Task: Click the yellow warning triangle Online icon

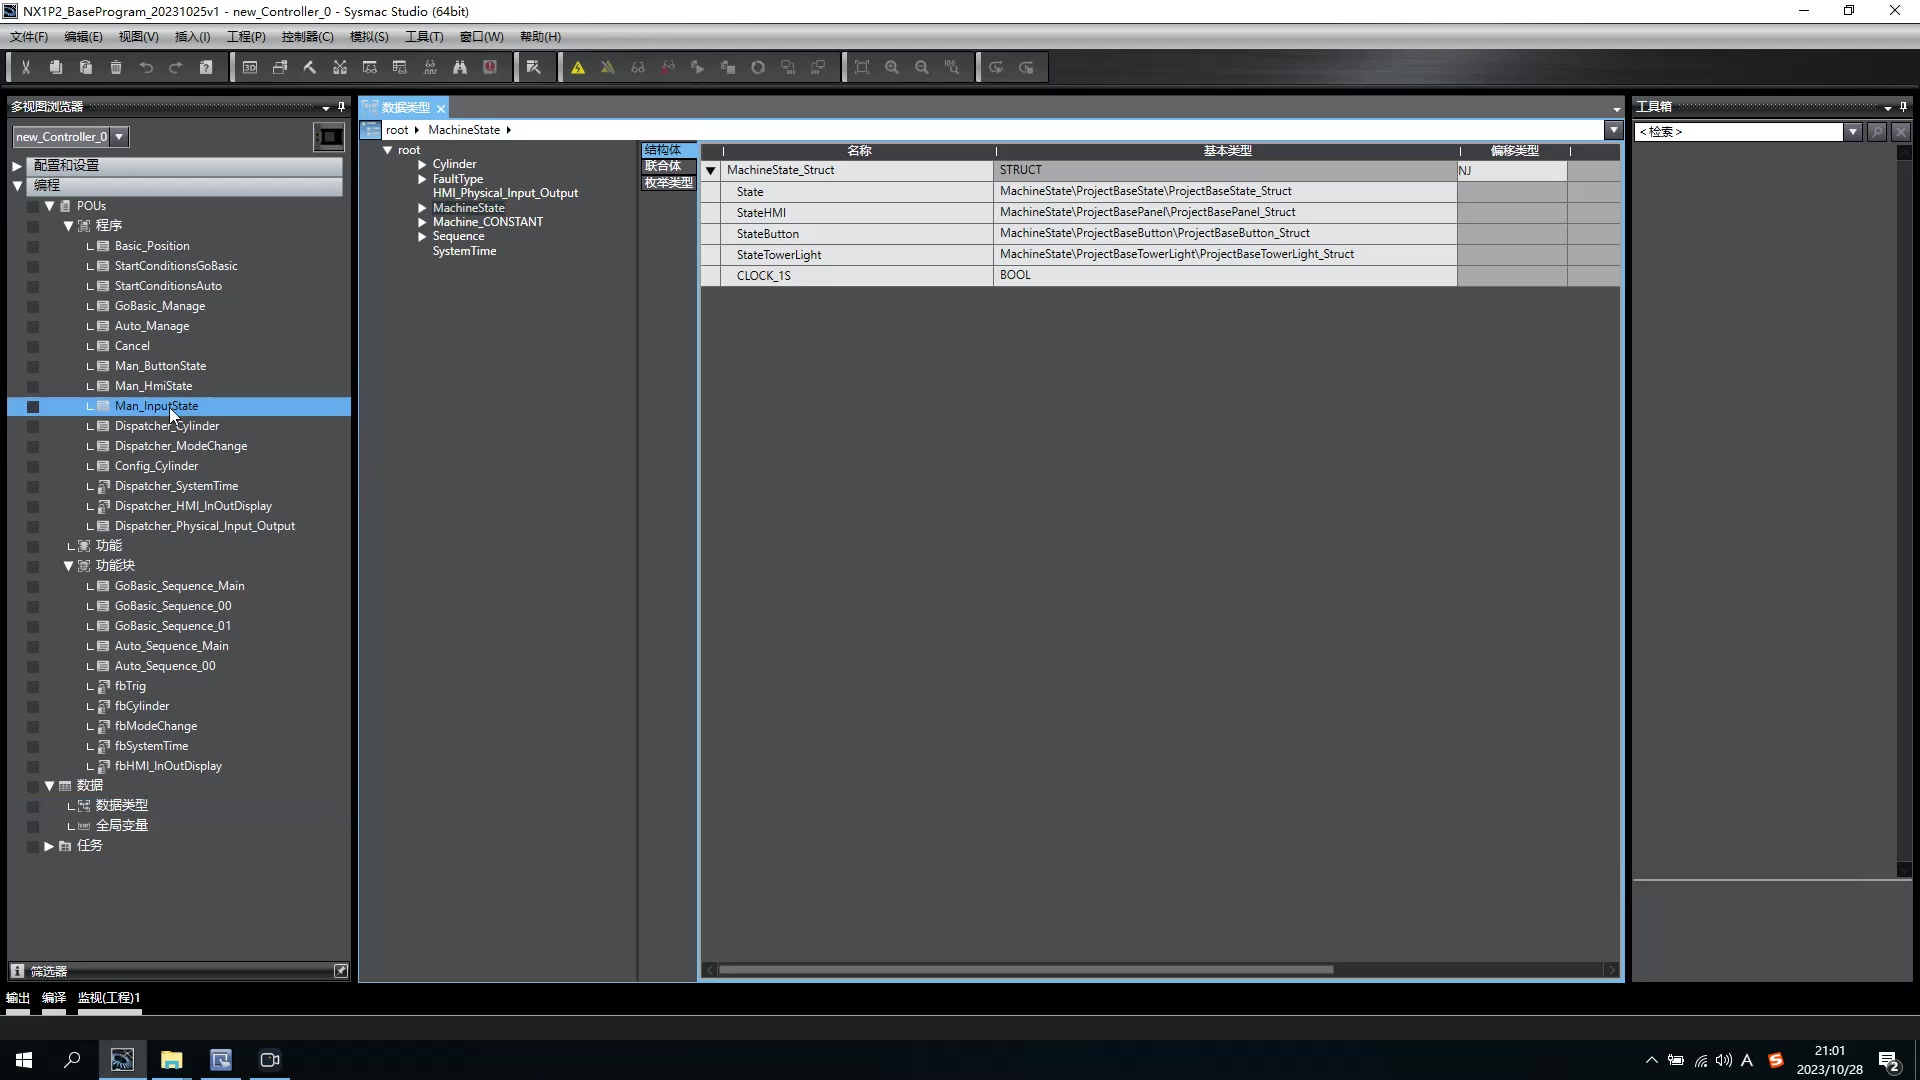Action: pyautogui.click(x=578, y=67)
